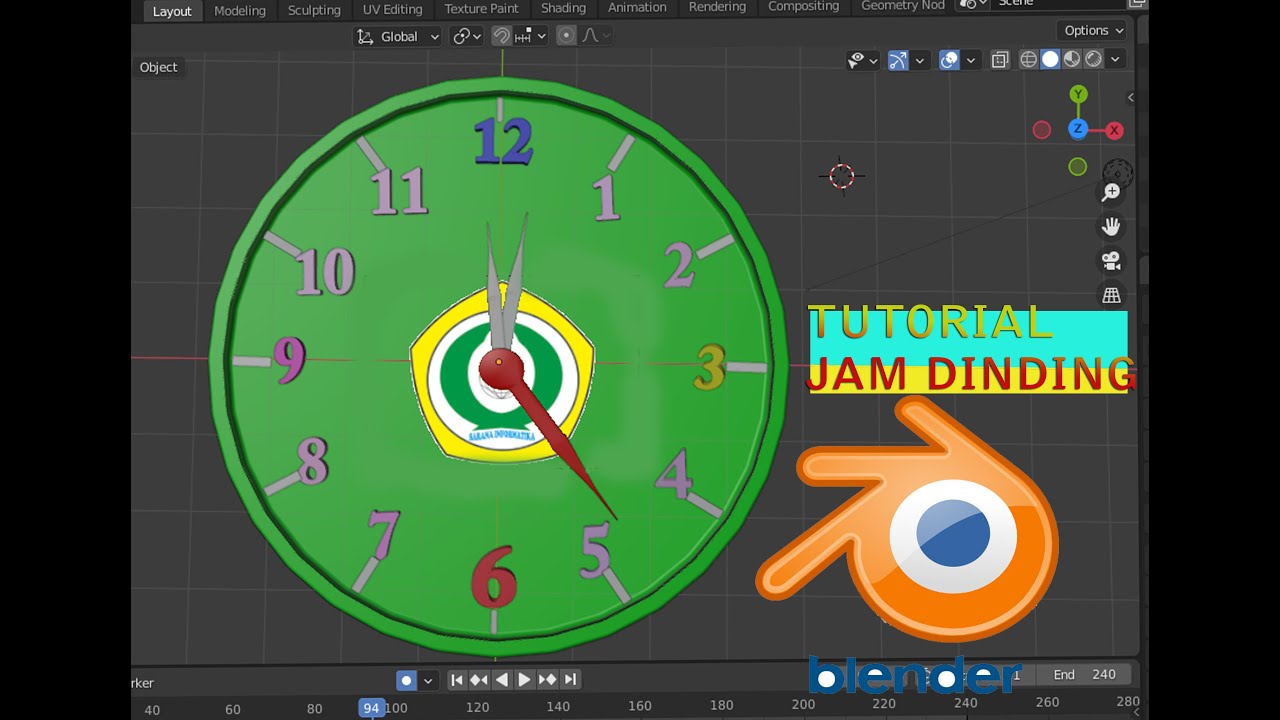Click the red X axis gizmo ball

(1114, 130)
